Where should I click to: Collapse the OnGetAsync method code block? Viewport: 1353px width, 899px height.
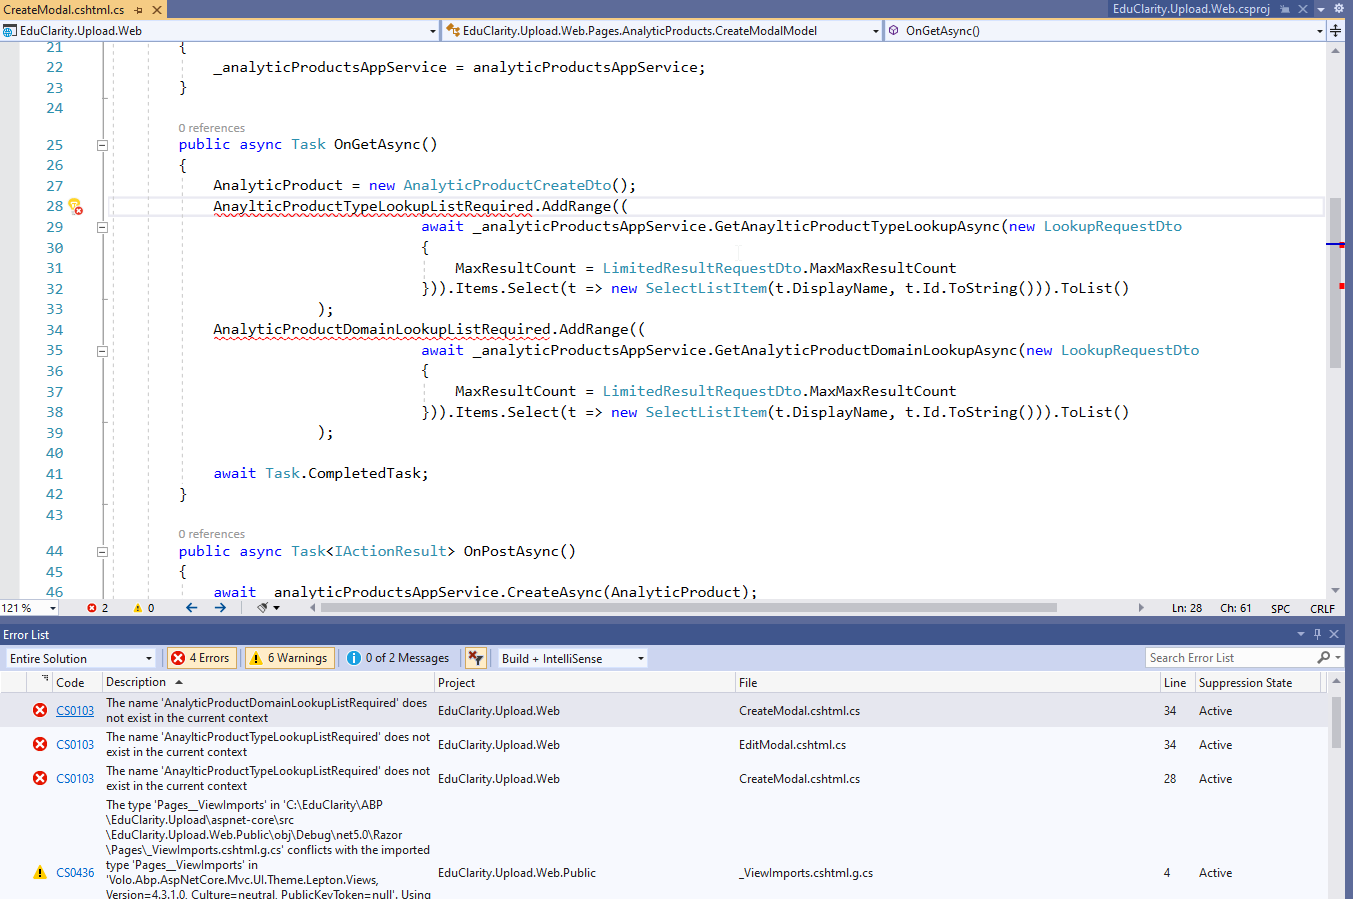tap(102, 145)
